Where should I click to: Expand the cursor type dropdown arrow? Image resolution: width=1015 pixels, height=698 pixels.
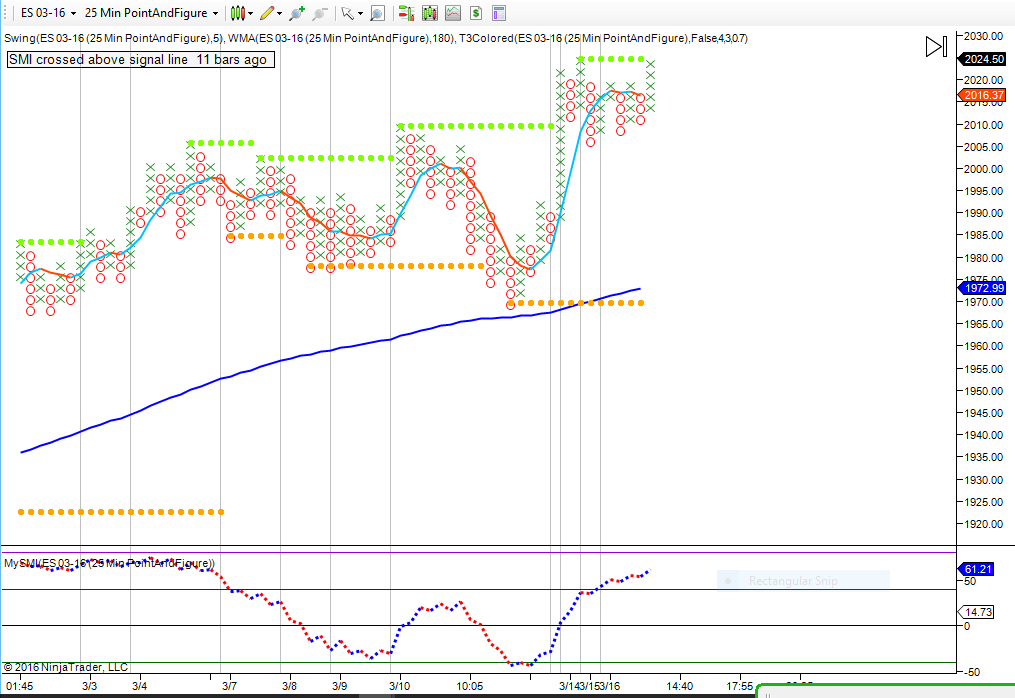(361, 14)
